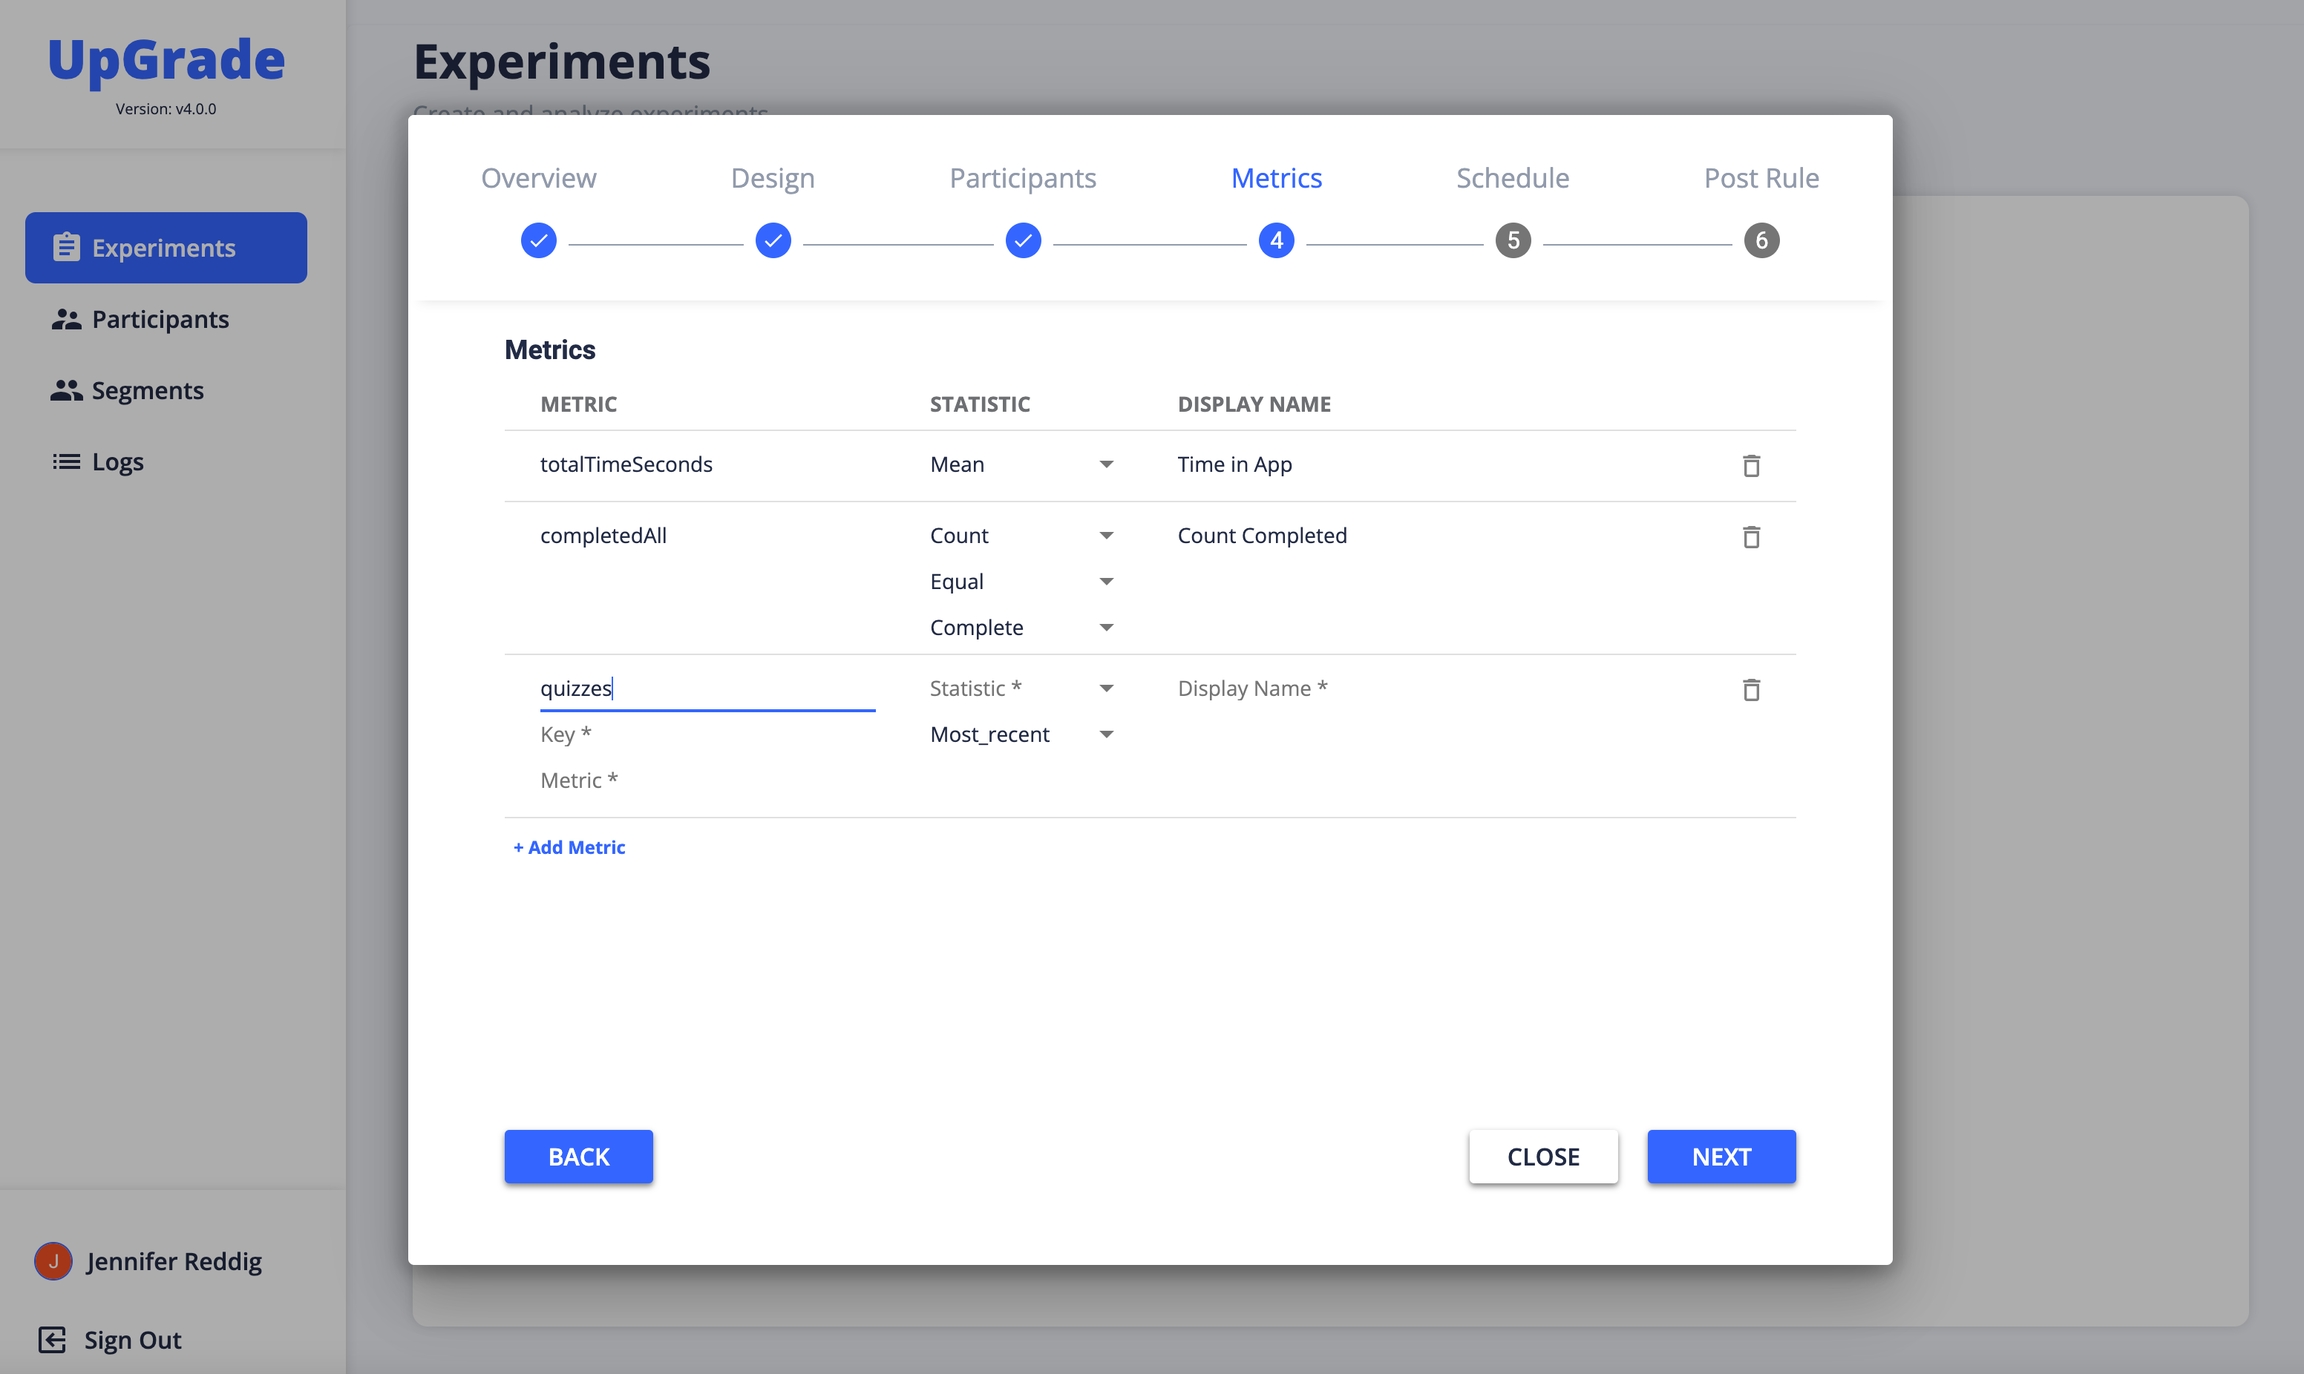Viewport: 2304px width, 1374px height.
Task: Click the Overview step checkmark circle
Action: click(538, 241)
